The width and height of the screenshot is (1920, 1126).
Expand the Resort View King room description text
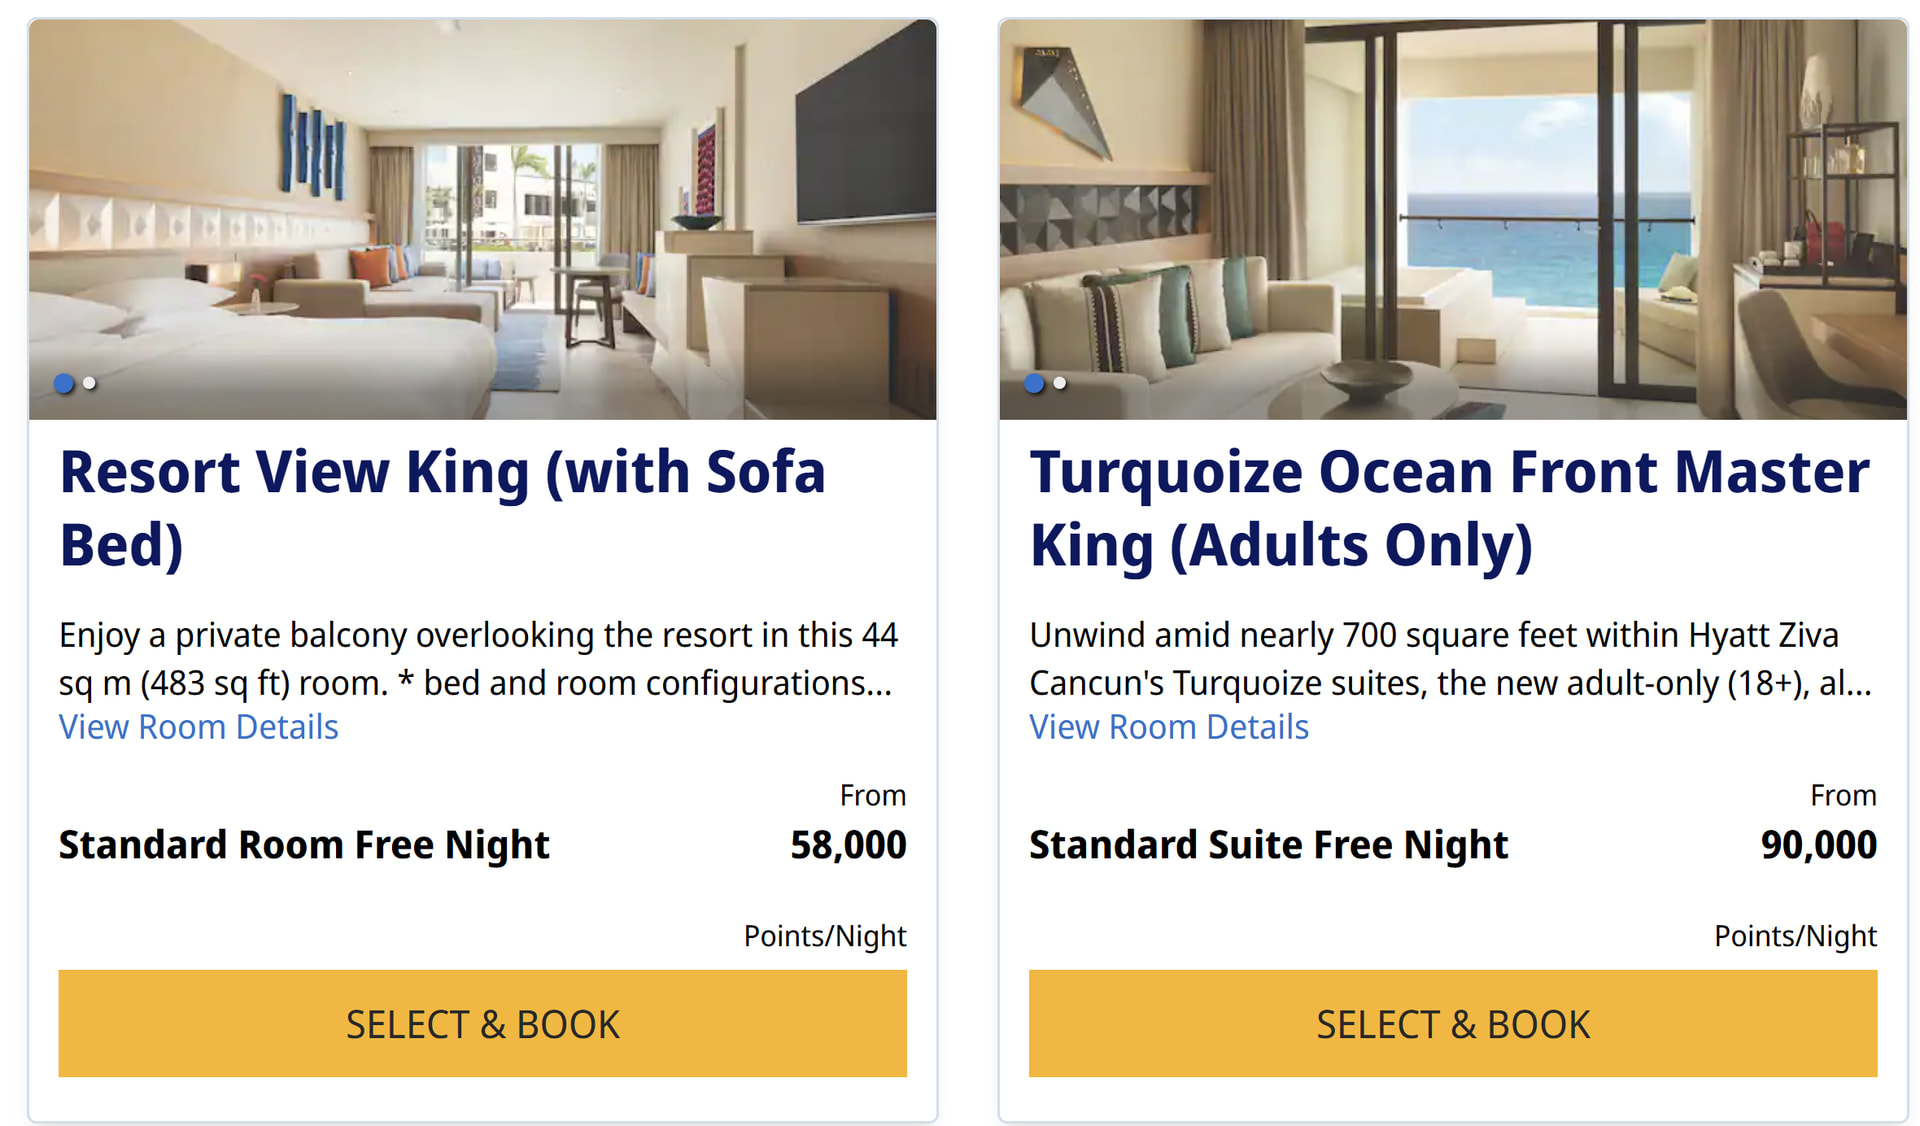pos(478,659)
